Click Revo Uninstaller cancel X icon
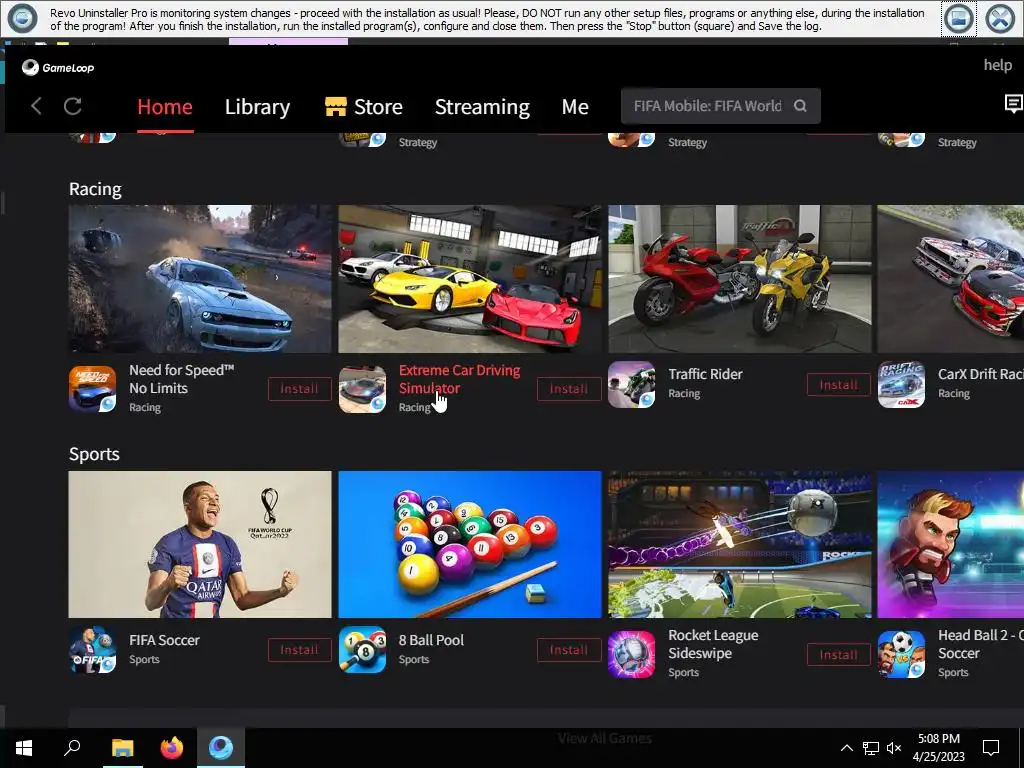Image resolution: width=1024 pixels, height=768 pixels. 1000,19
